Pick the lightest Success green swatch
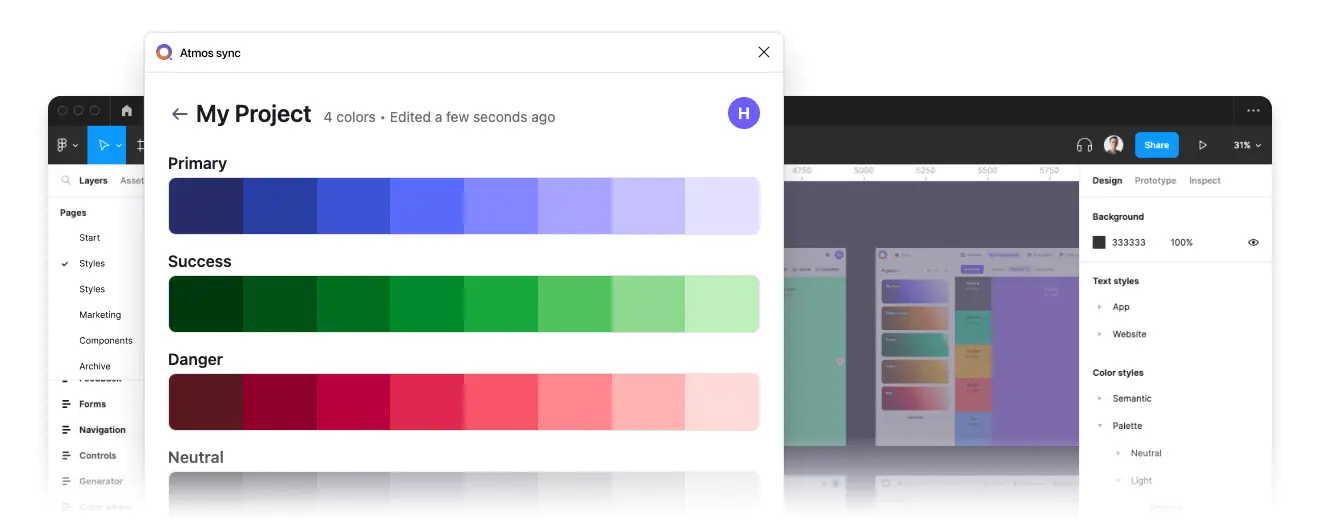The image size is (1320, 520). coord(722,304)
